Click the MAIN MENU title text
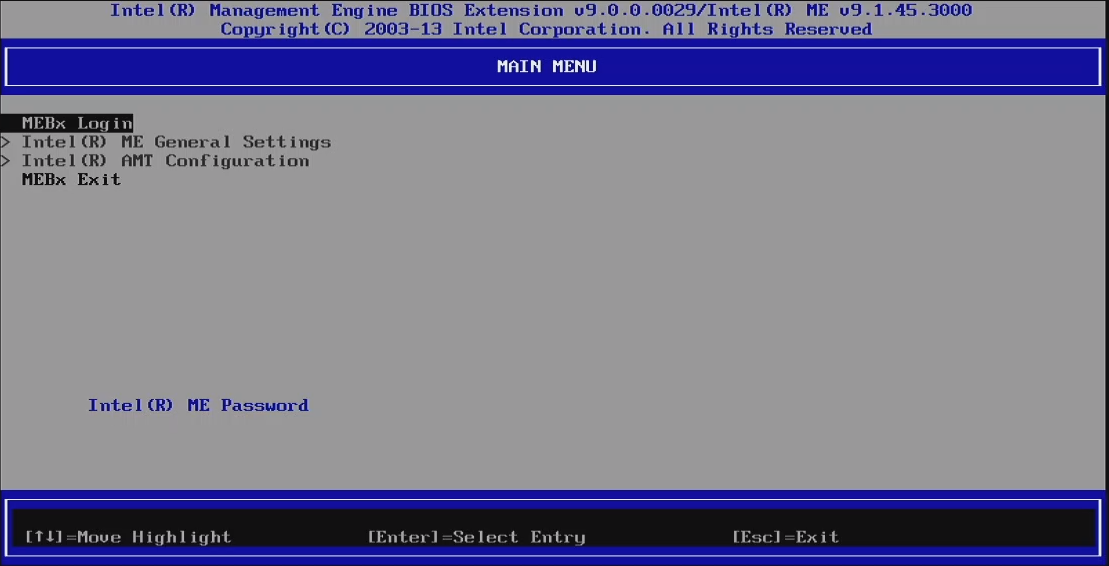Screen dimensions: 1109x566 (x=546, y=67)
